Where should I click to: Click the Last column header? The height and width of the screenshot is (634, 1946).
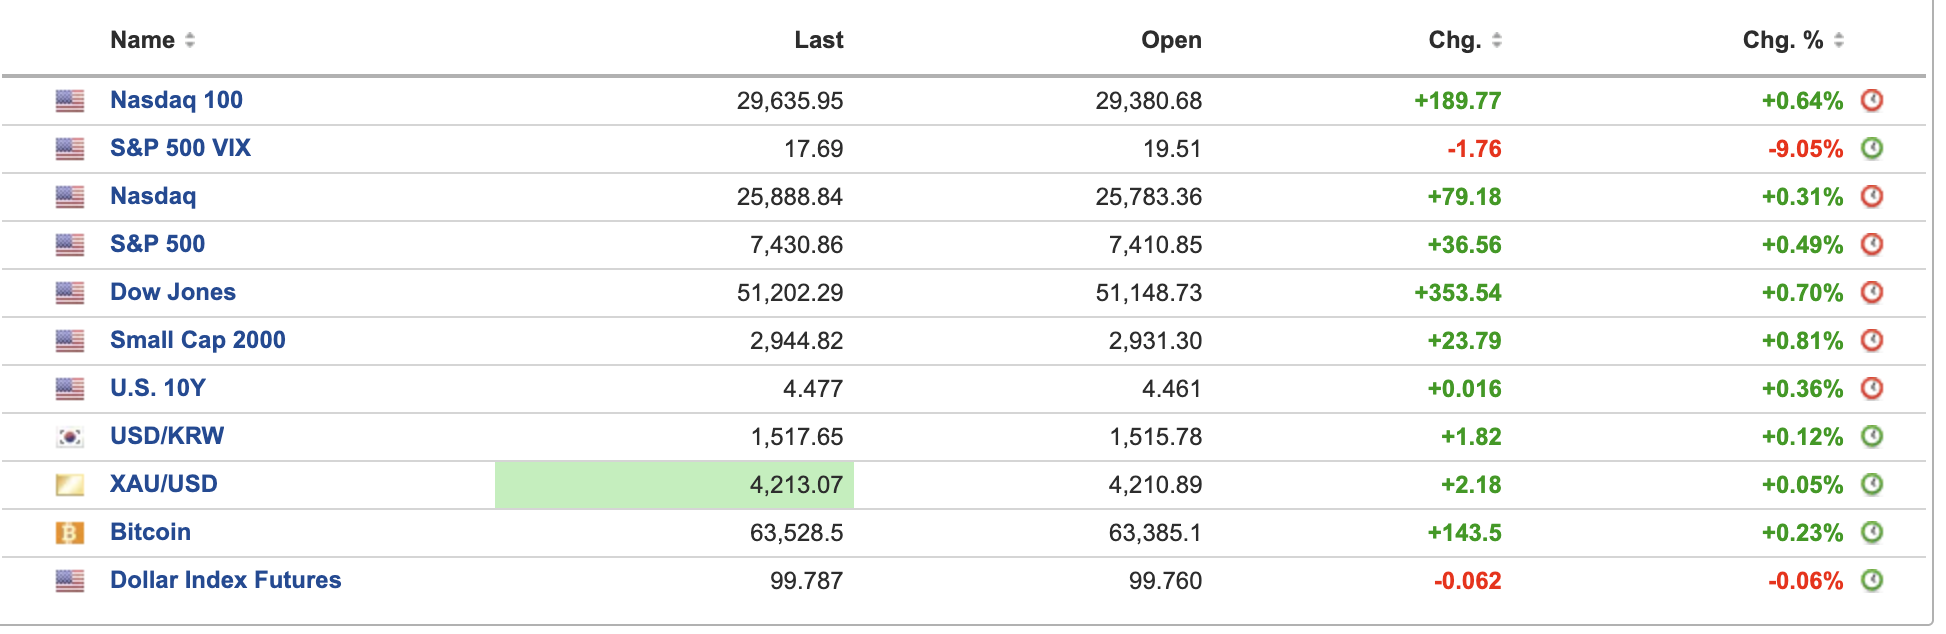[819, 40]
